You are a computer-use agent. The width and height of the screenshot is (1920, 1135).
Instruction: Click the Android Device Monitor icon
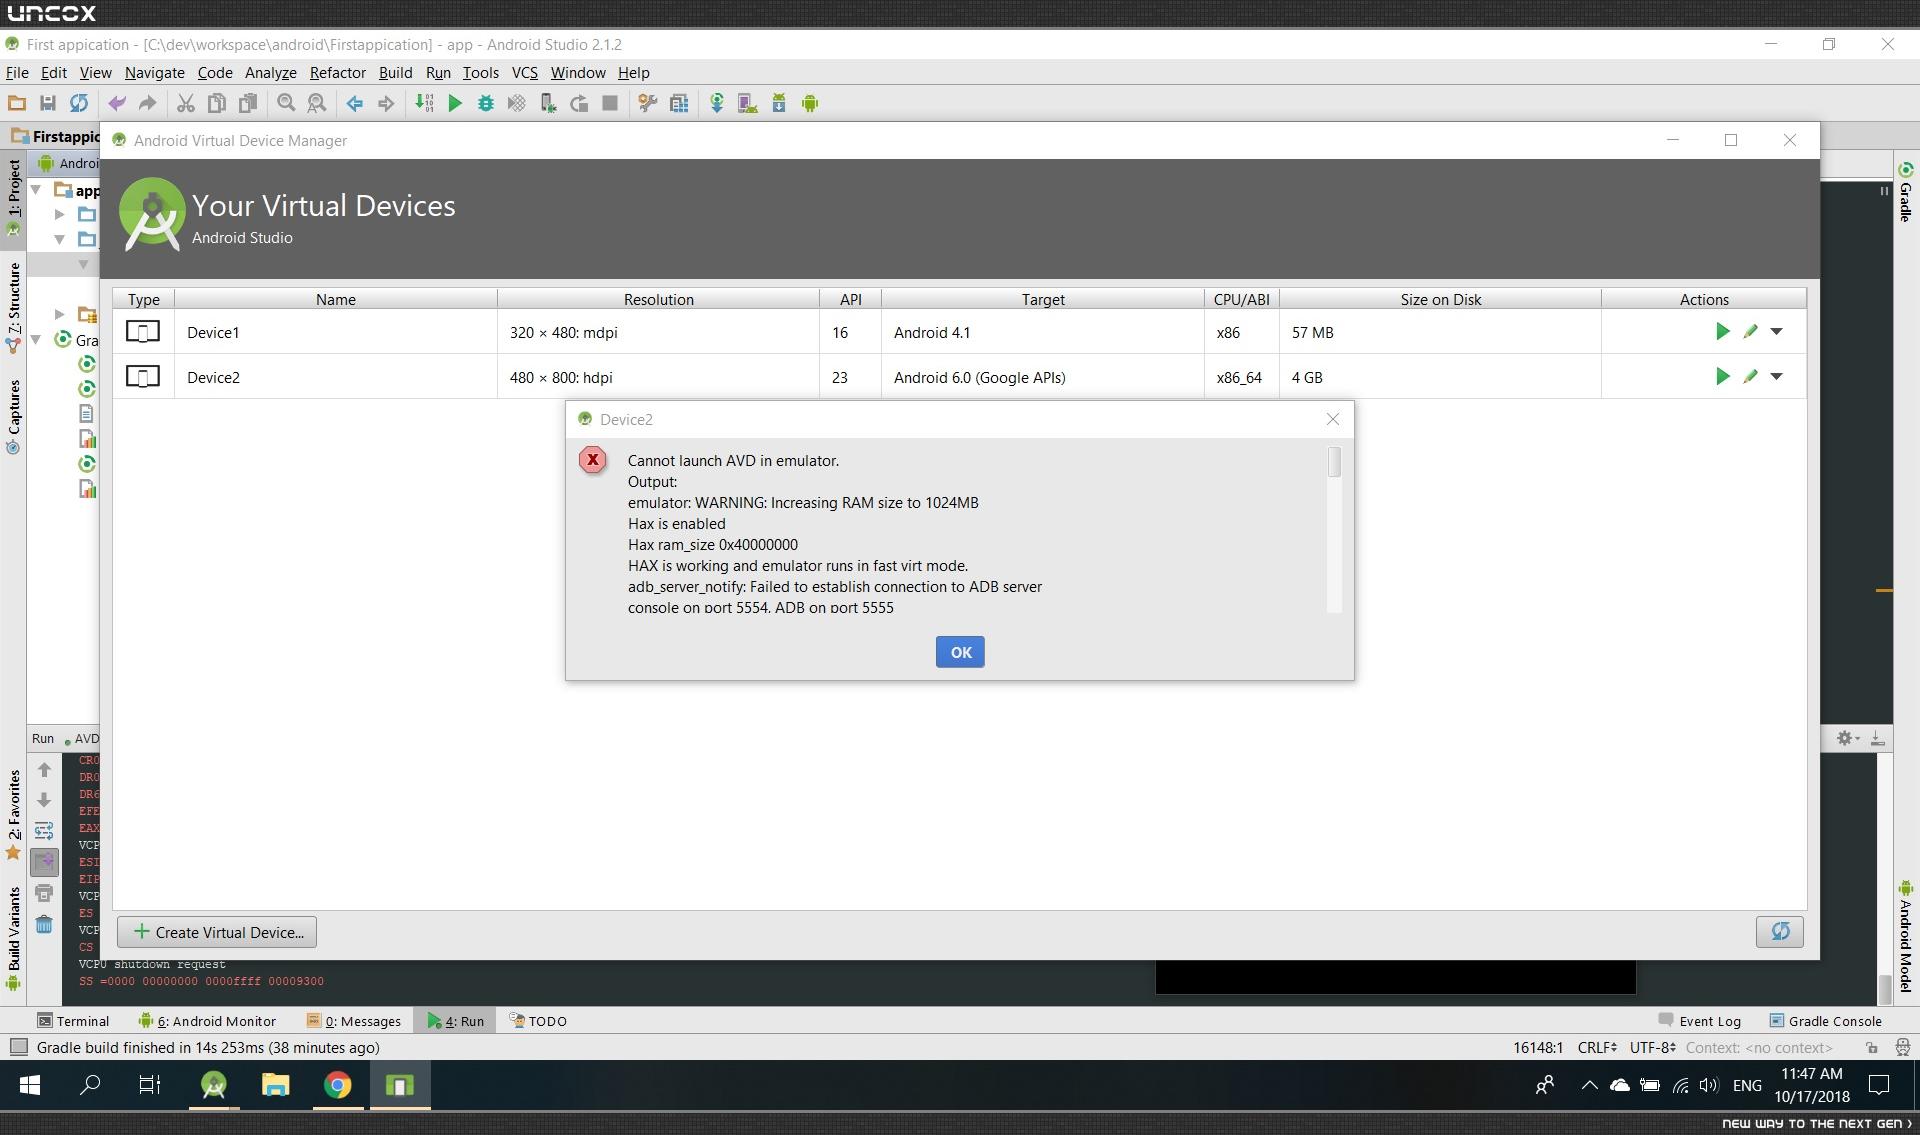click(810, 103)
